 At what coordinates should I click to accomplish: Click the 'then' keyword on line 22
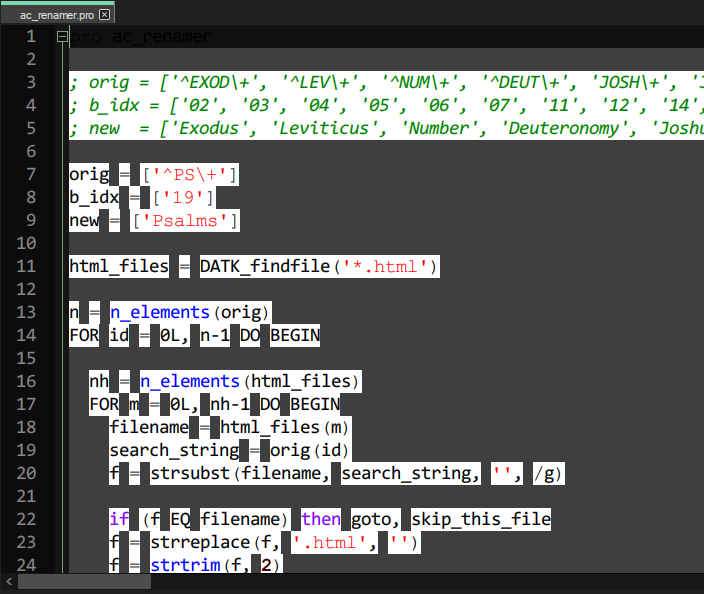point(321,519)
